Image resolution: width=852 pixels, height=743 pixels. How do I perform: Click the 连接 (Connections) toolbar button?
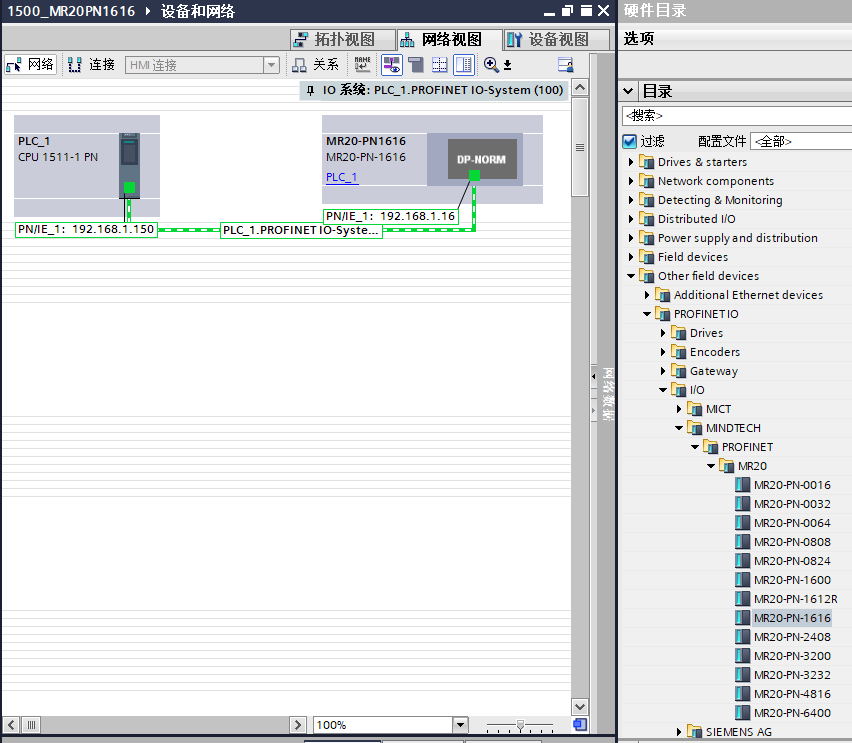click(x=91, y=65)
